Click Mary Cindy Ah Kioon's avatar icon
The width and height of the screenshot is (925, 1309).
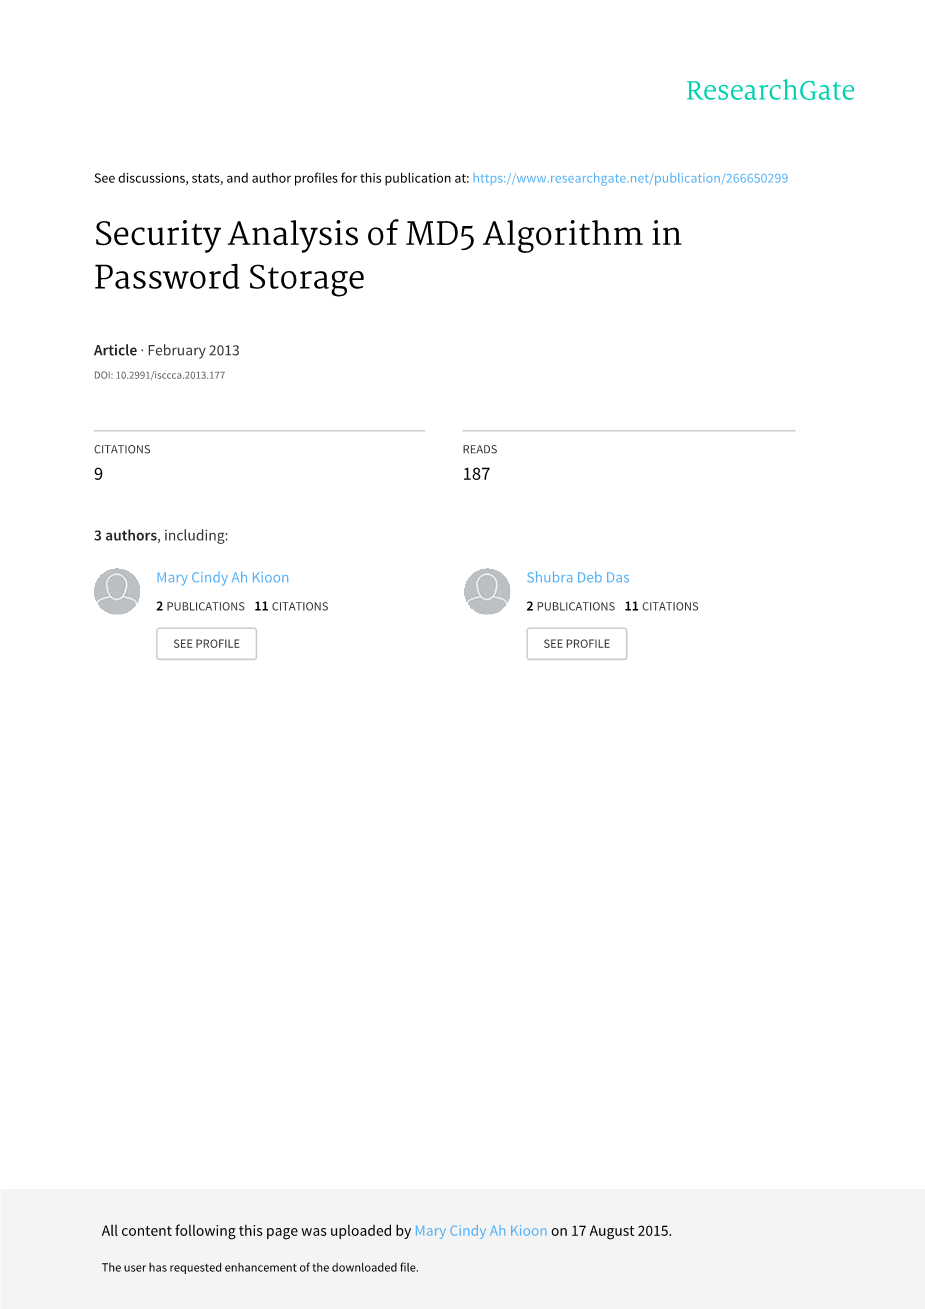pos(117,592)
